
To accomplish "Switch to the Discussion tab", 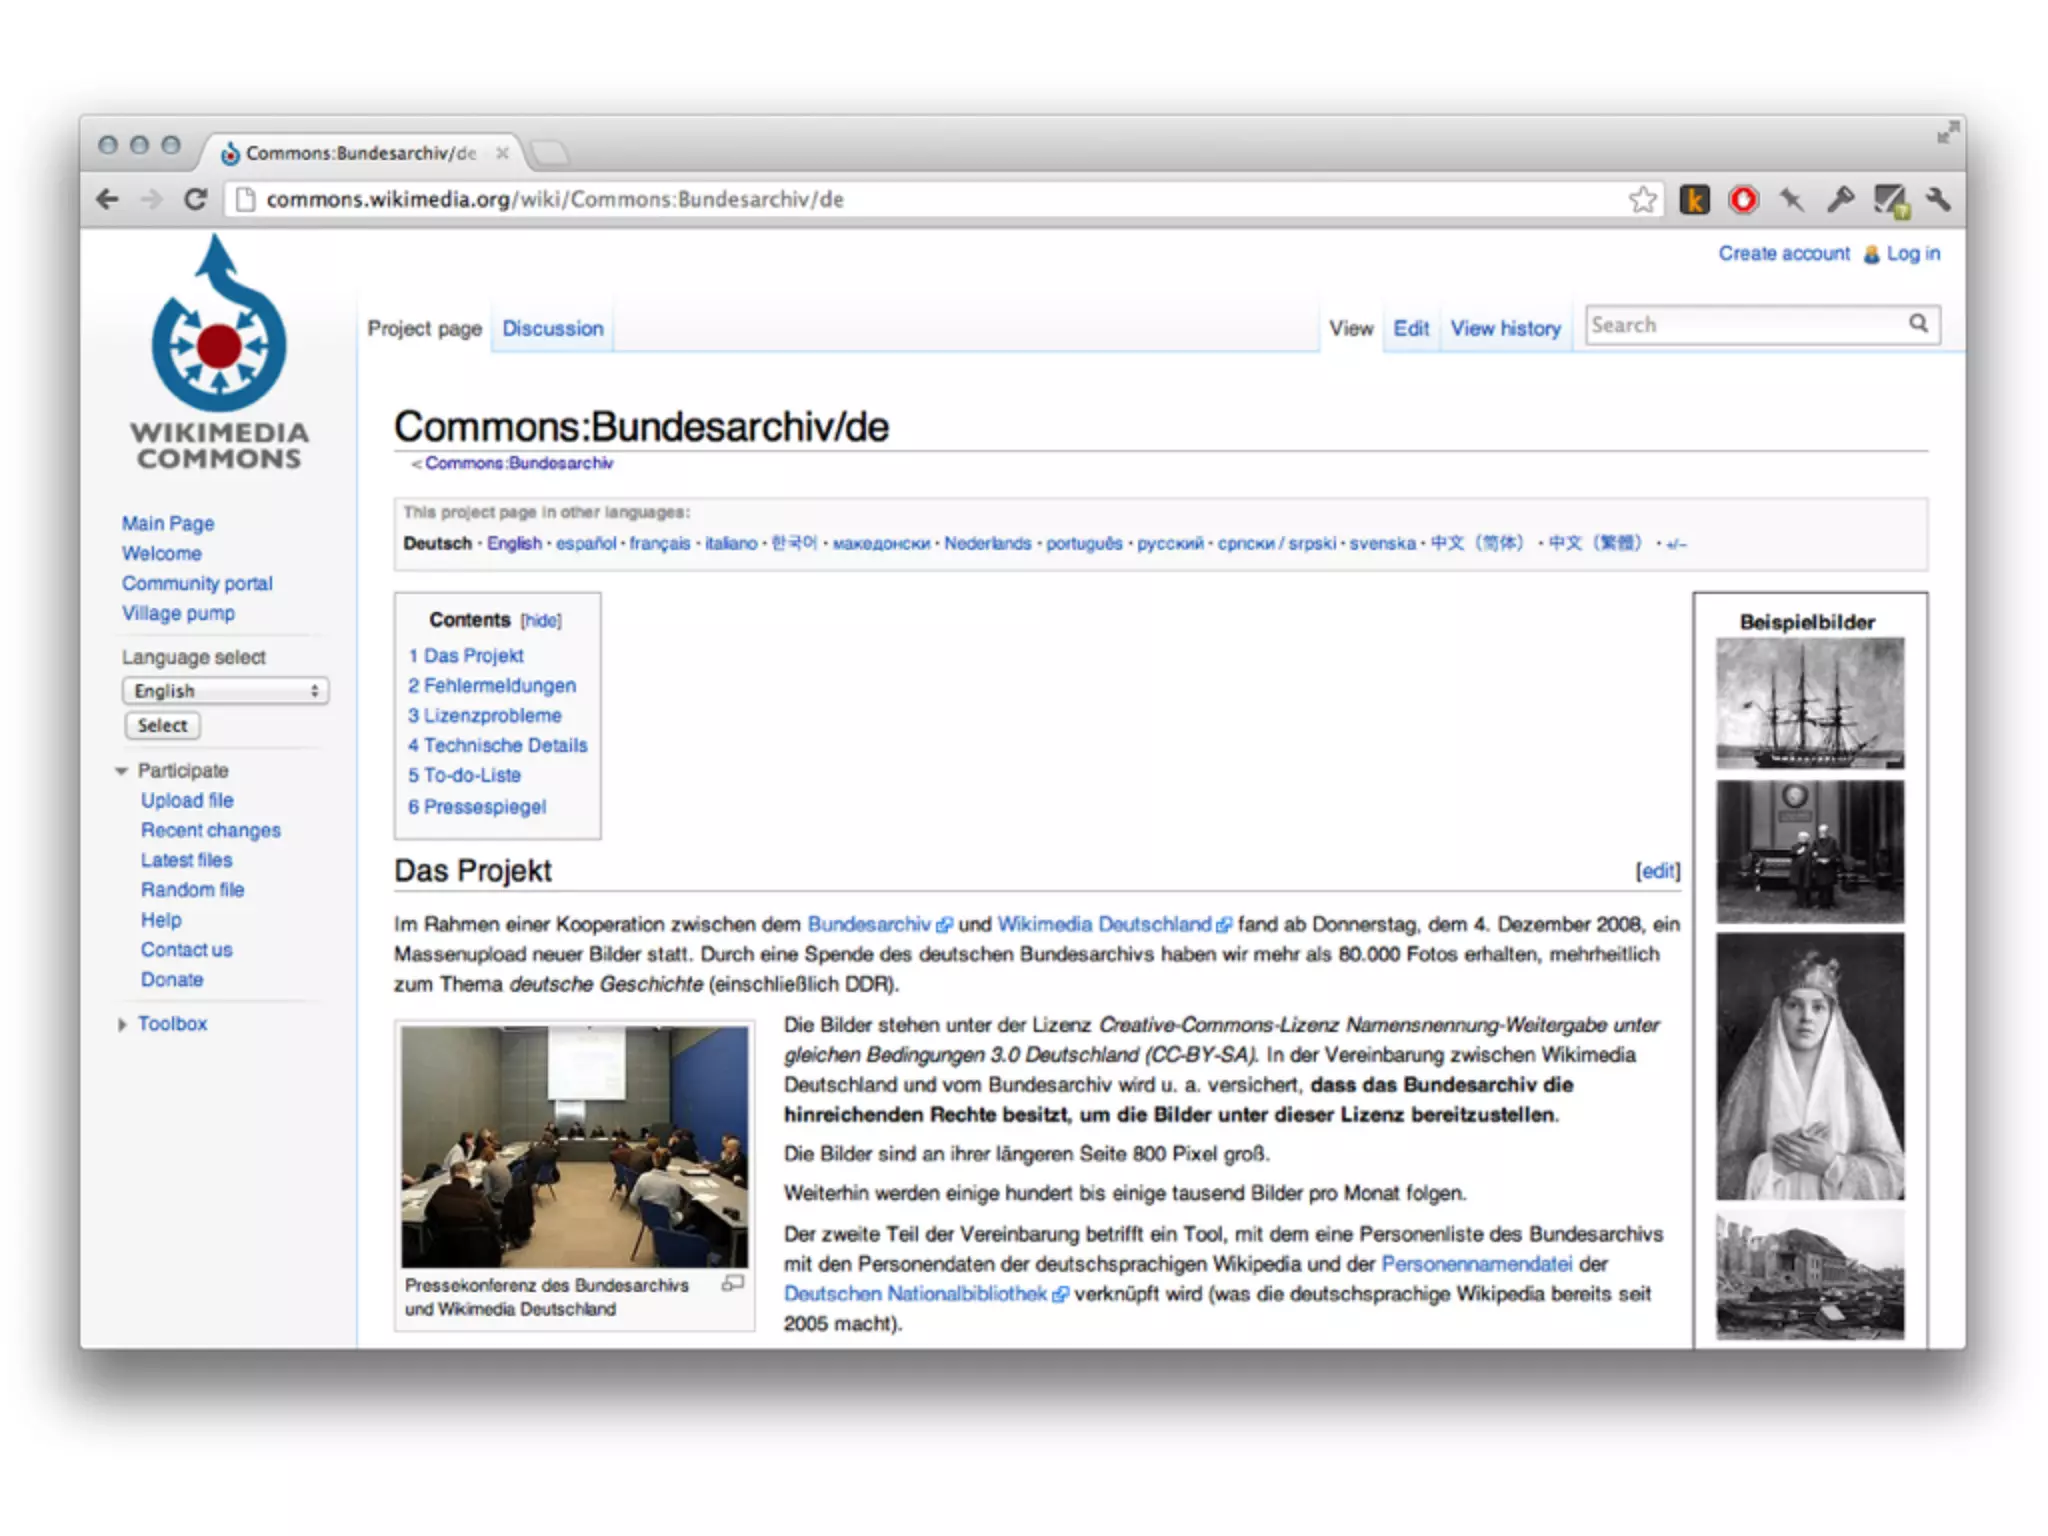I will tap(552, 328).
